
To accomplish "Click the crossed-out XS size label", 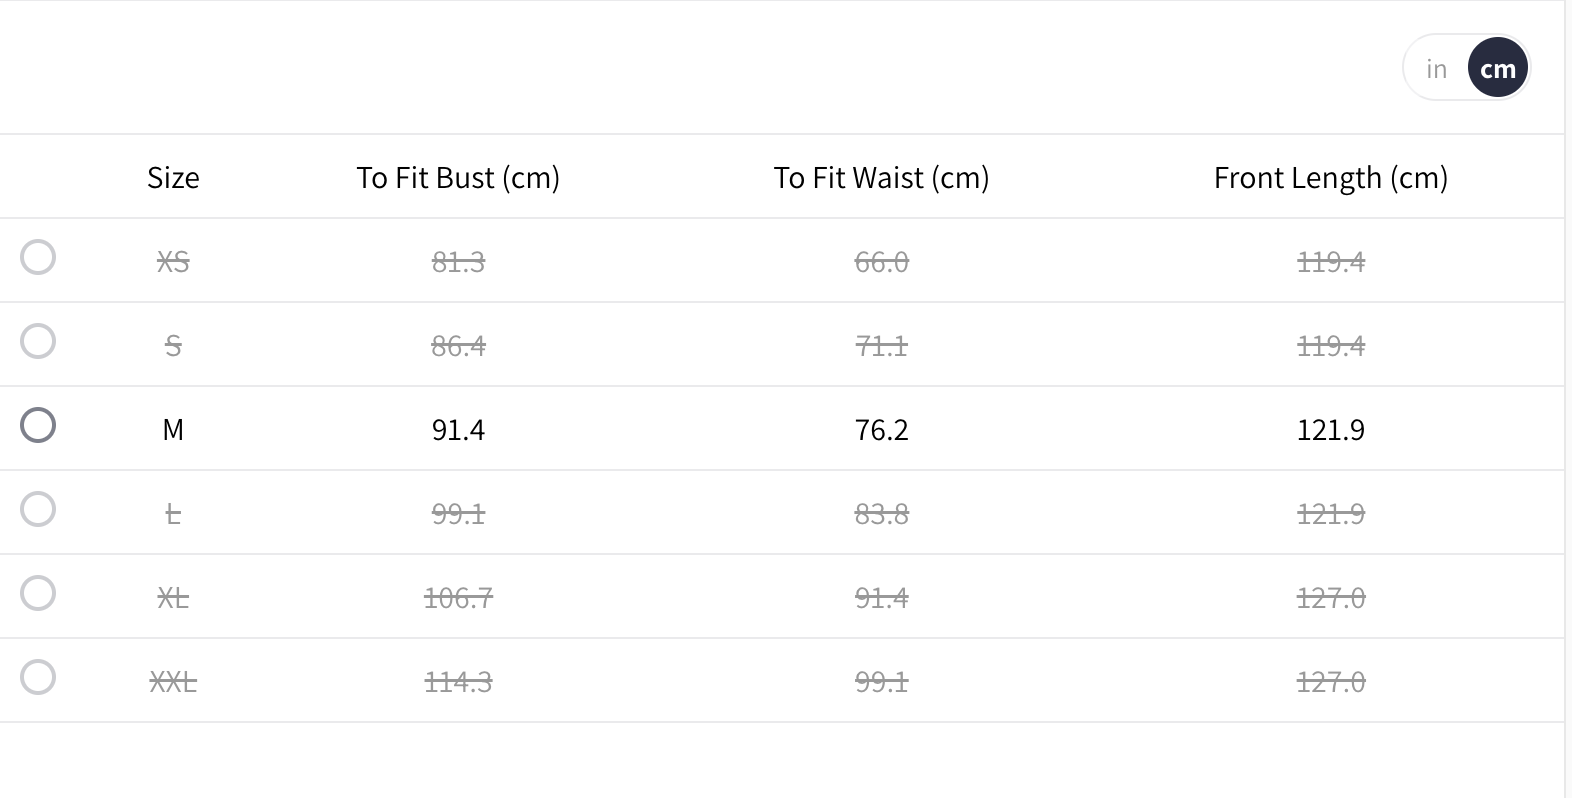I will point(173,262).
